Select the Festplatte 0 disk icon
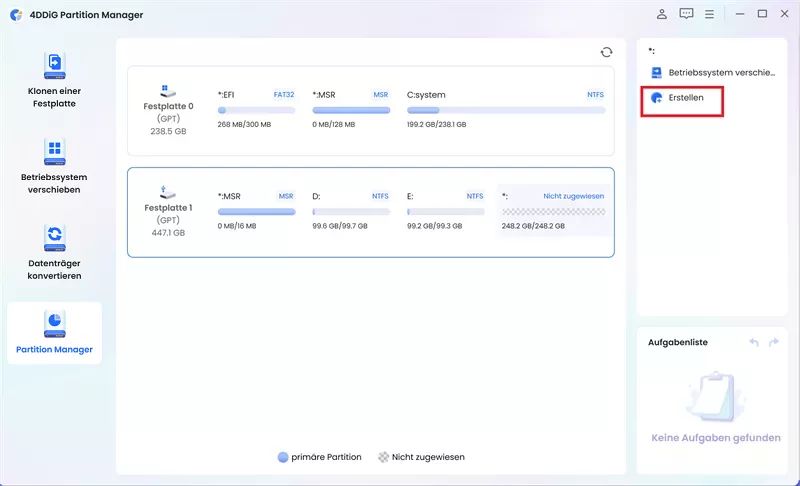The width and height of the screenshot is (800, 486). [x=168, y=91]
